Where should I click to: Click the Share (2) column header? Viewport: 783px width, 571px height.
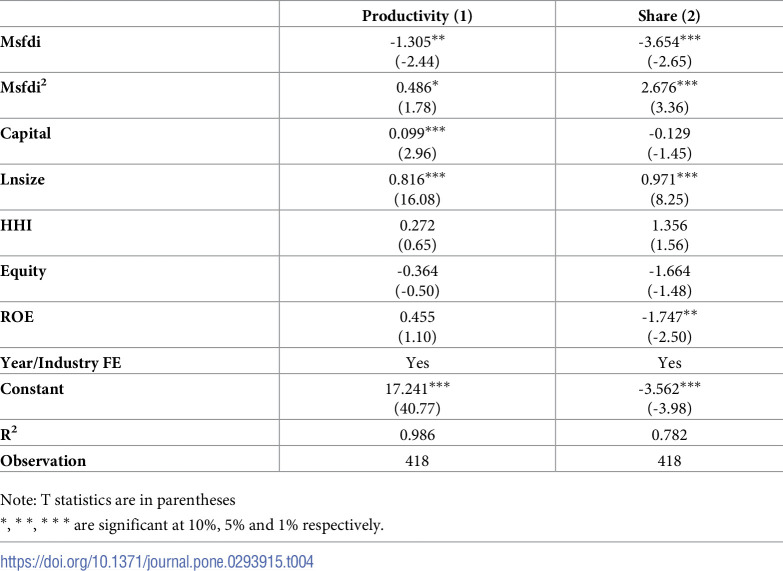point(669,15)
